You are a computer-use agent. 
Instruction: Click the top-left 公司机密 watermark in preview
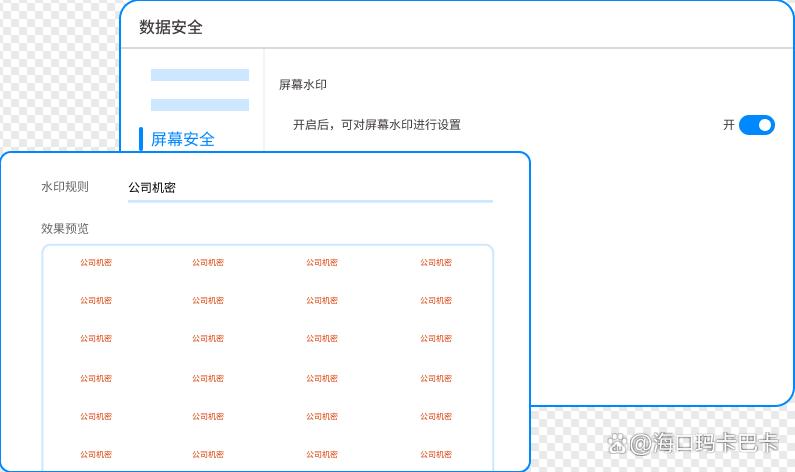96,263
